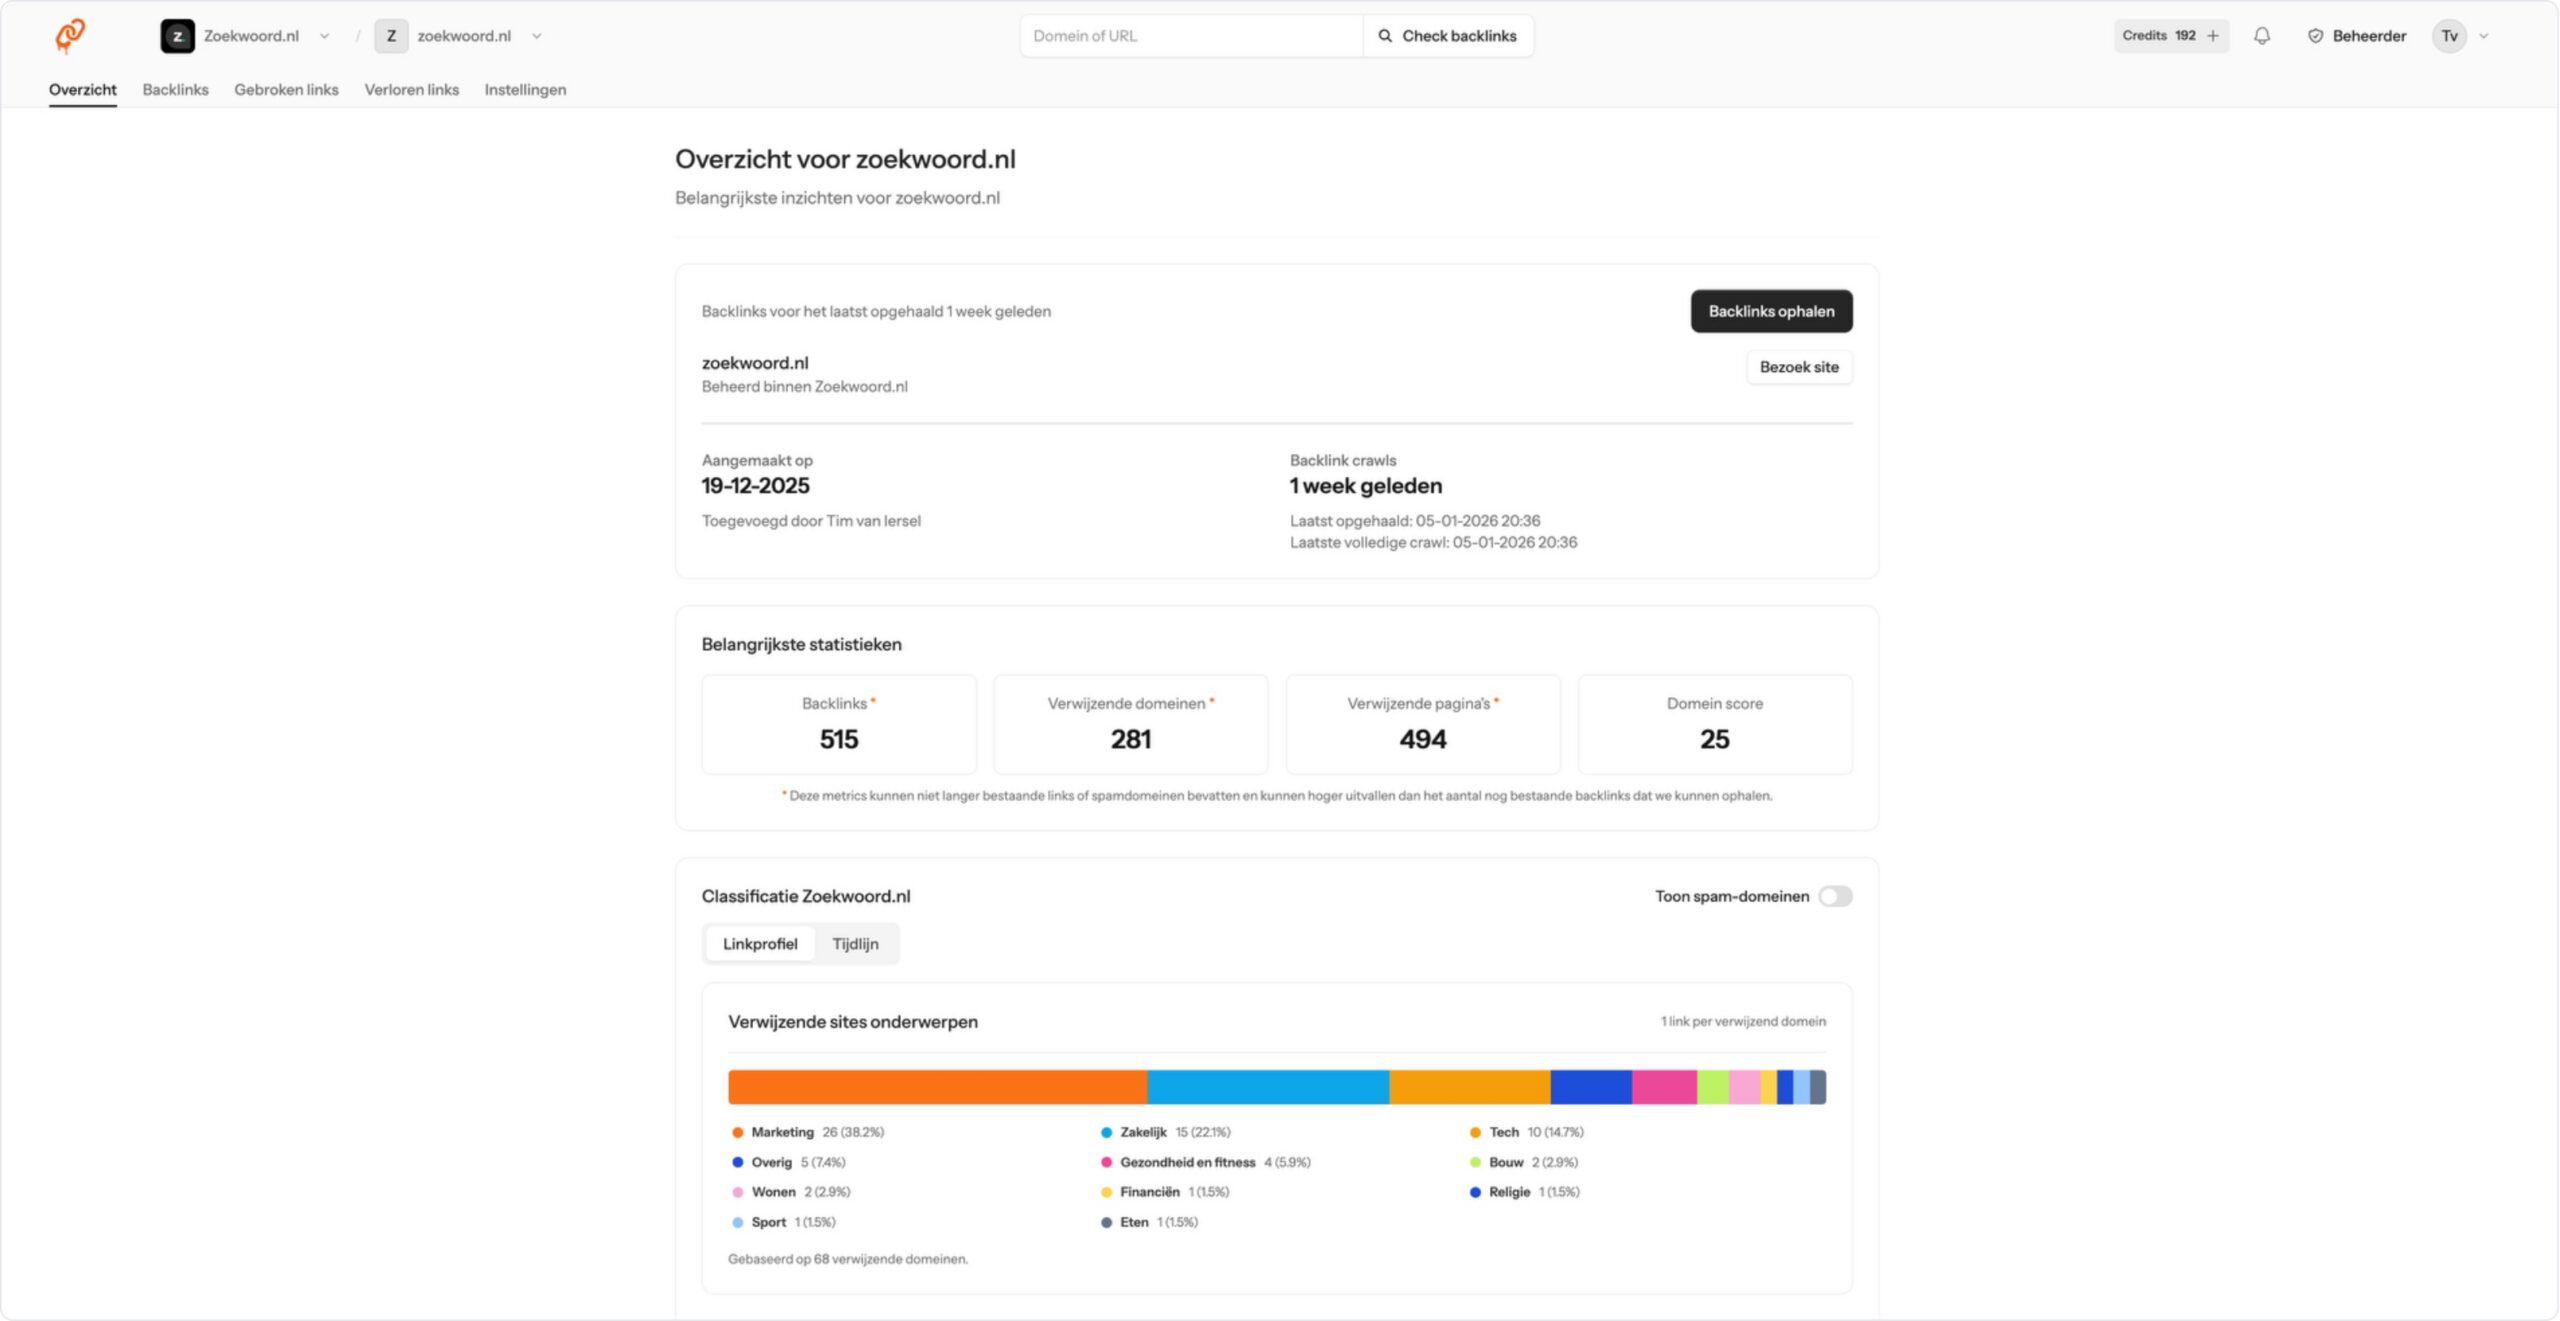The image size is (2560, 1321).
Task: Open the notifications bell
Action: [2261, 36]
